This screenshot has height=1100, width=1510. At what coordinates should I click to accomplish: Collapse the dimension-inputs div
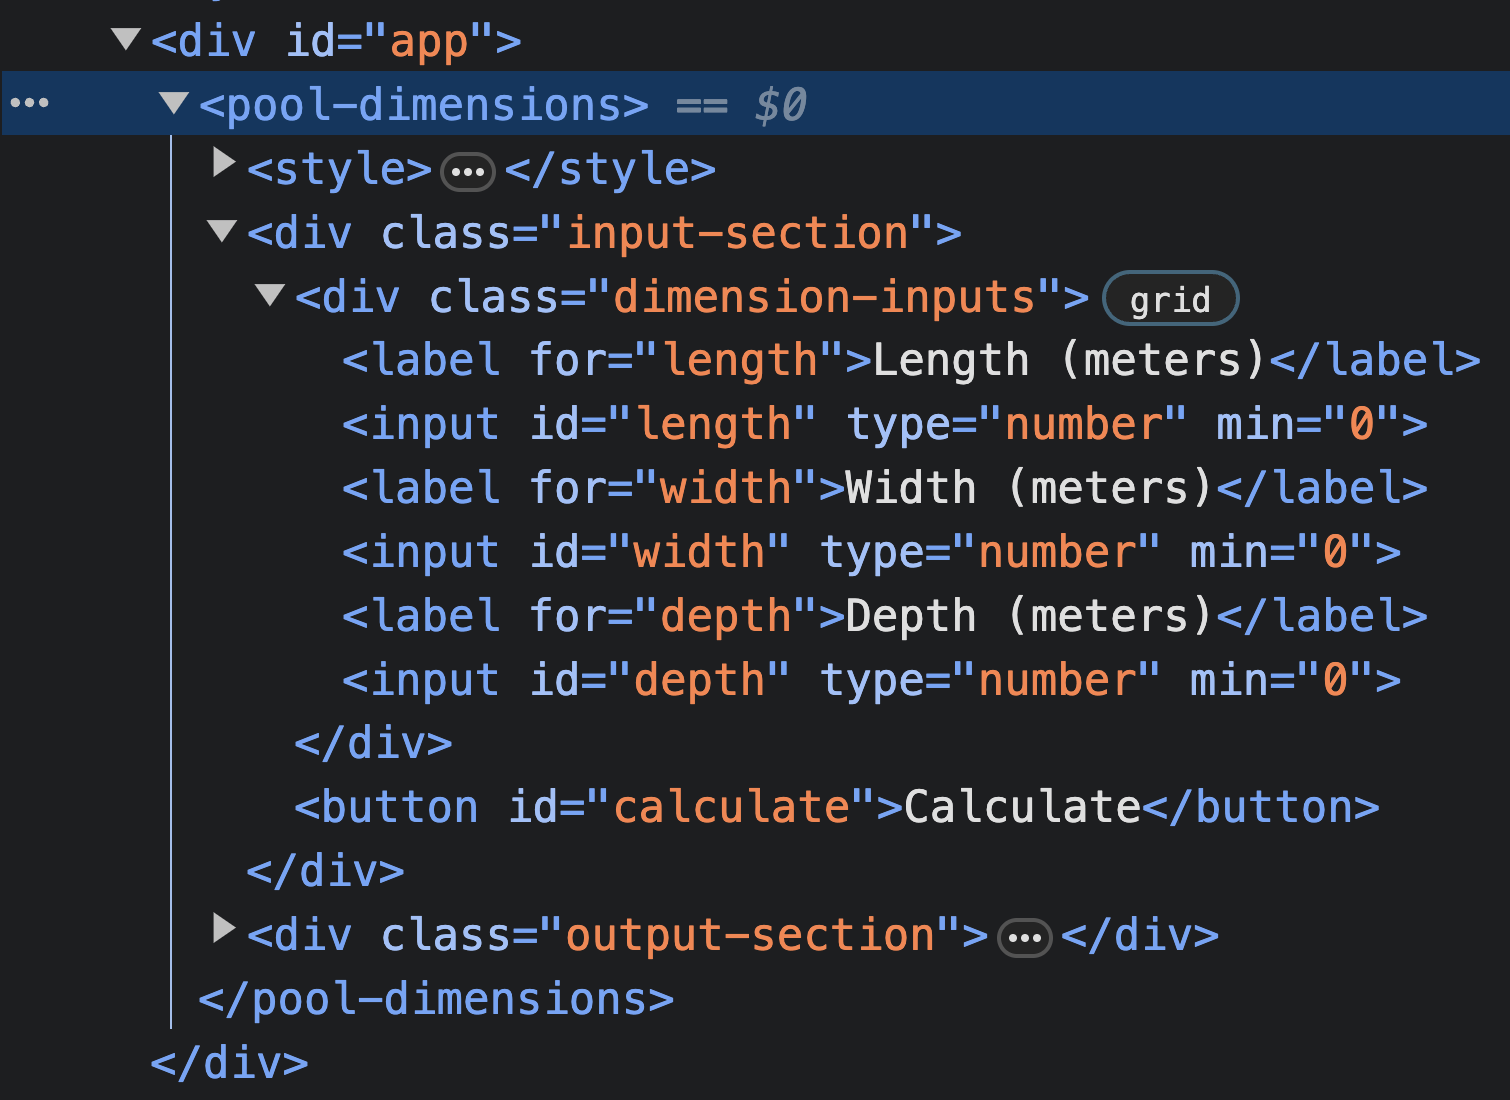[270, 296]
